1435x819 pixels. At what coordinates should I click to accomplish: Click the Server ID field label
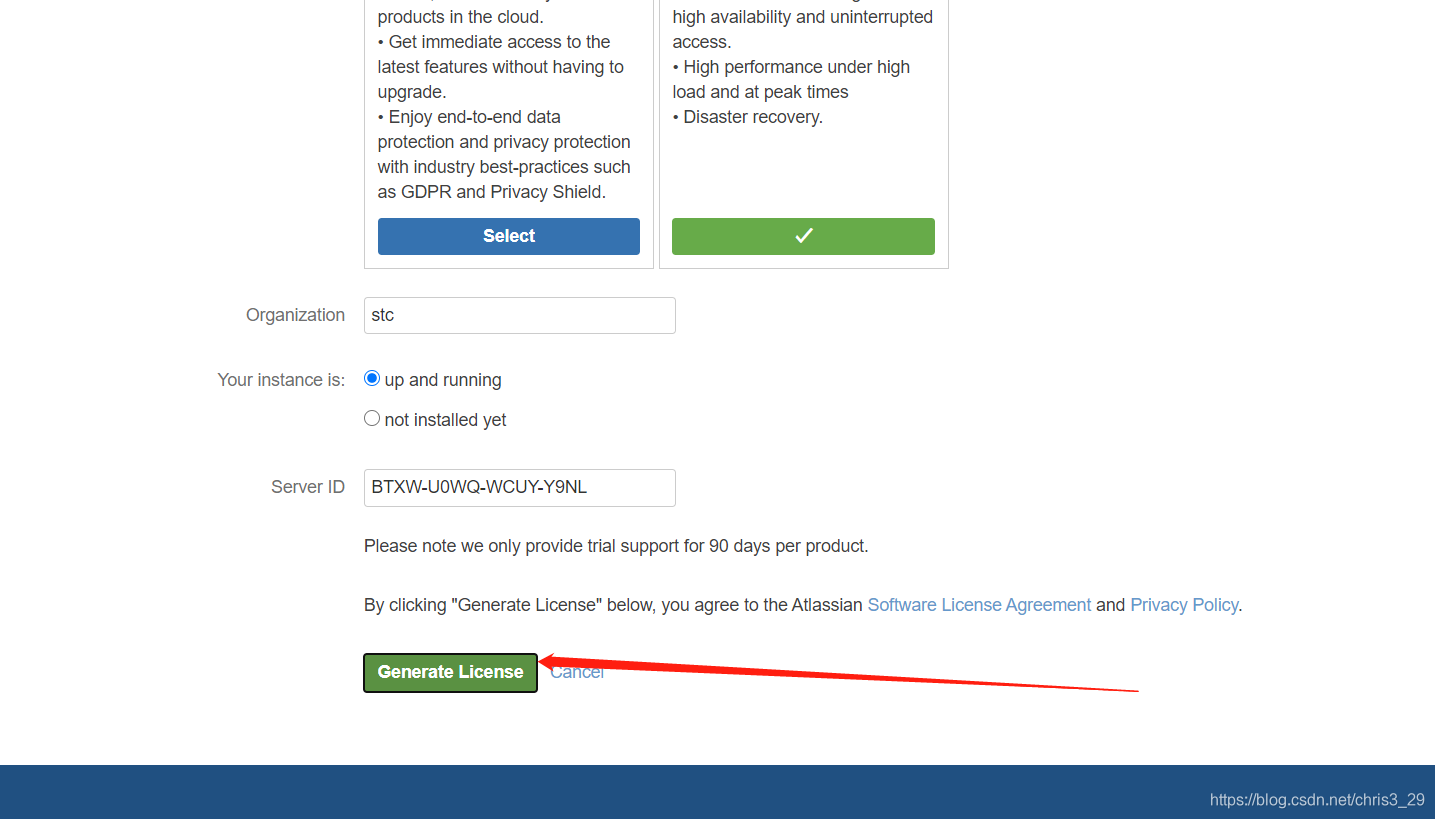308,487
